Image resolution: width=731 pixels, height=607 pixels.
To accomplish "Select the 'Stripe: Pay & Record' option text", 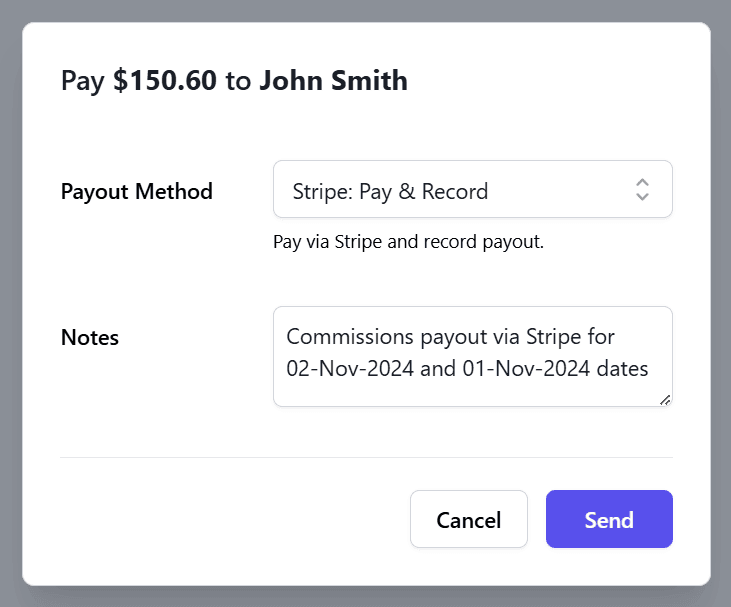I will coord(390,192).
